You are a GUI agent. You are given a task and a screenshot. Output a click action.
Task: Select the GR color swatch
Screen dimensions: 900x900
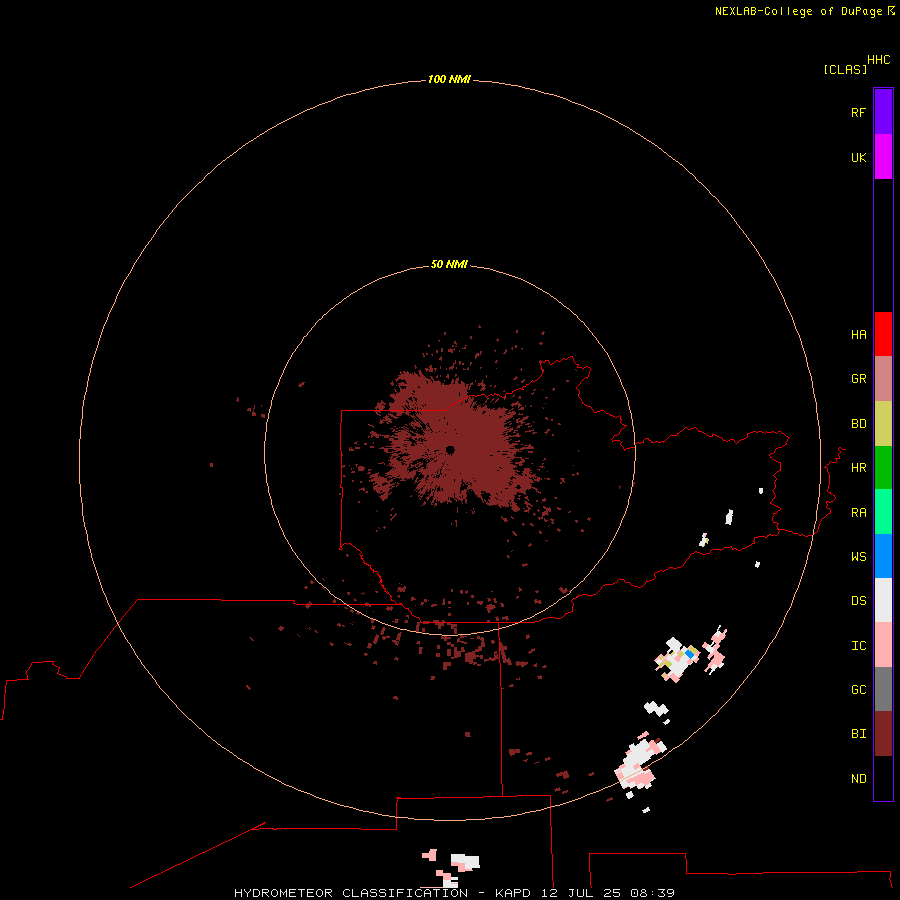pos(883,379)
